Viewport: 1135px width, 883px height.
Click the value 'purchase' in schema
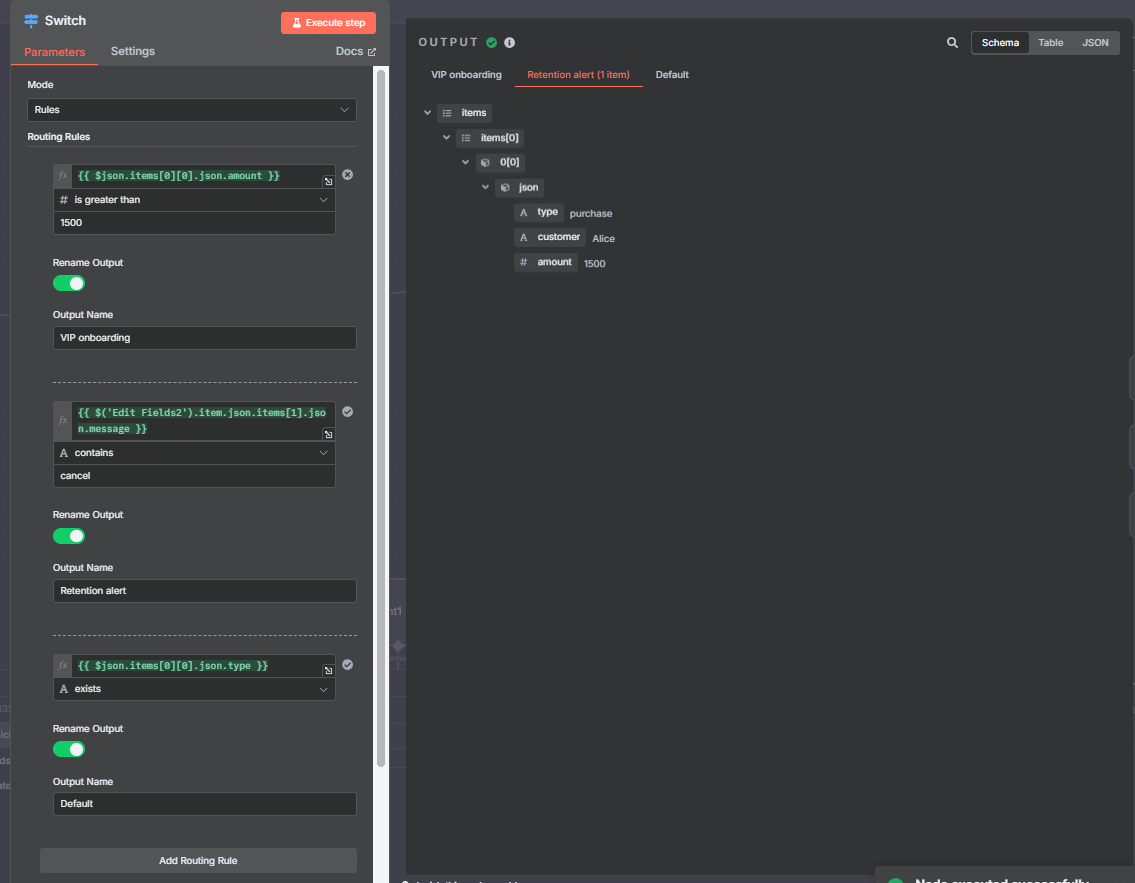pos(591,214)
